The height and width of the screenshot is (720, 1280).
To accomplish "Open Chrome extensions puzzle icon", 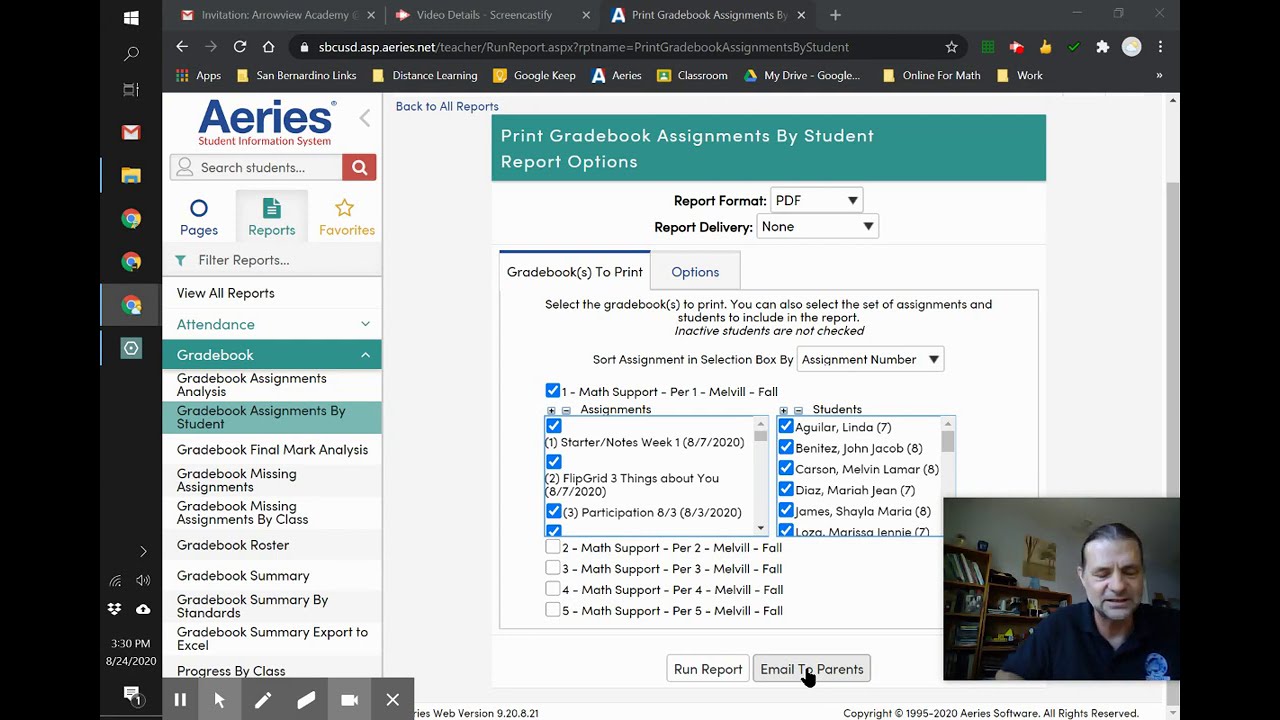I will (x=1103, y=47).
